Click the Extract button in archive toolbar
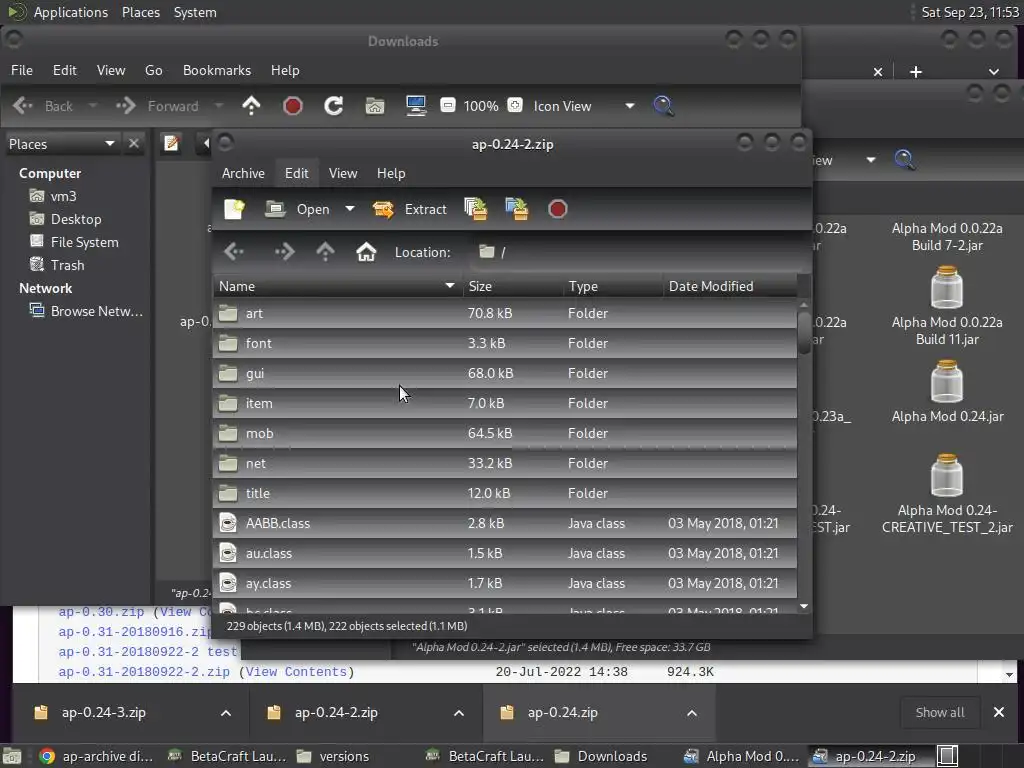Image resolution: width=1024 pixels, height=768 pixels. (409, 209)
